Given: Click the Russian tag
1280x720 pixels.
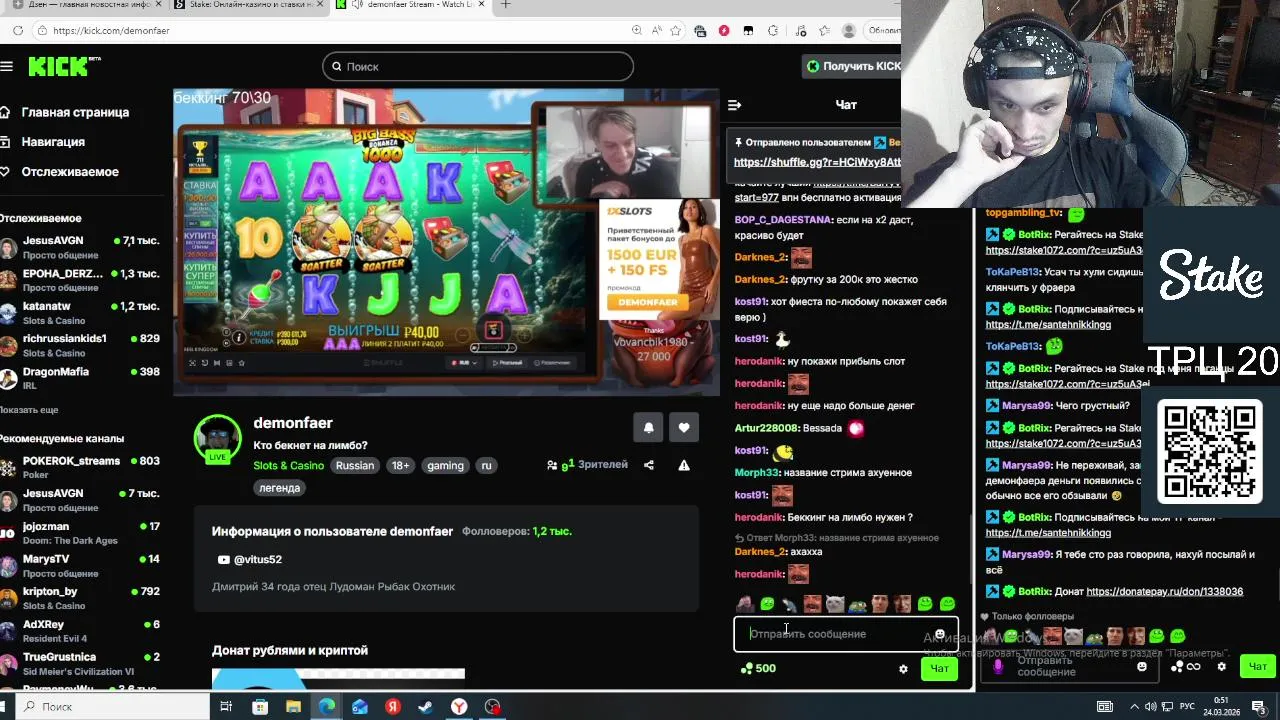Looking at the screenshot, I should (x=355, y=465).
